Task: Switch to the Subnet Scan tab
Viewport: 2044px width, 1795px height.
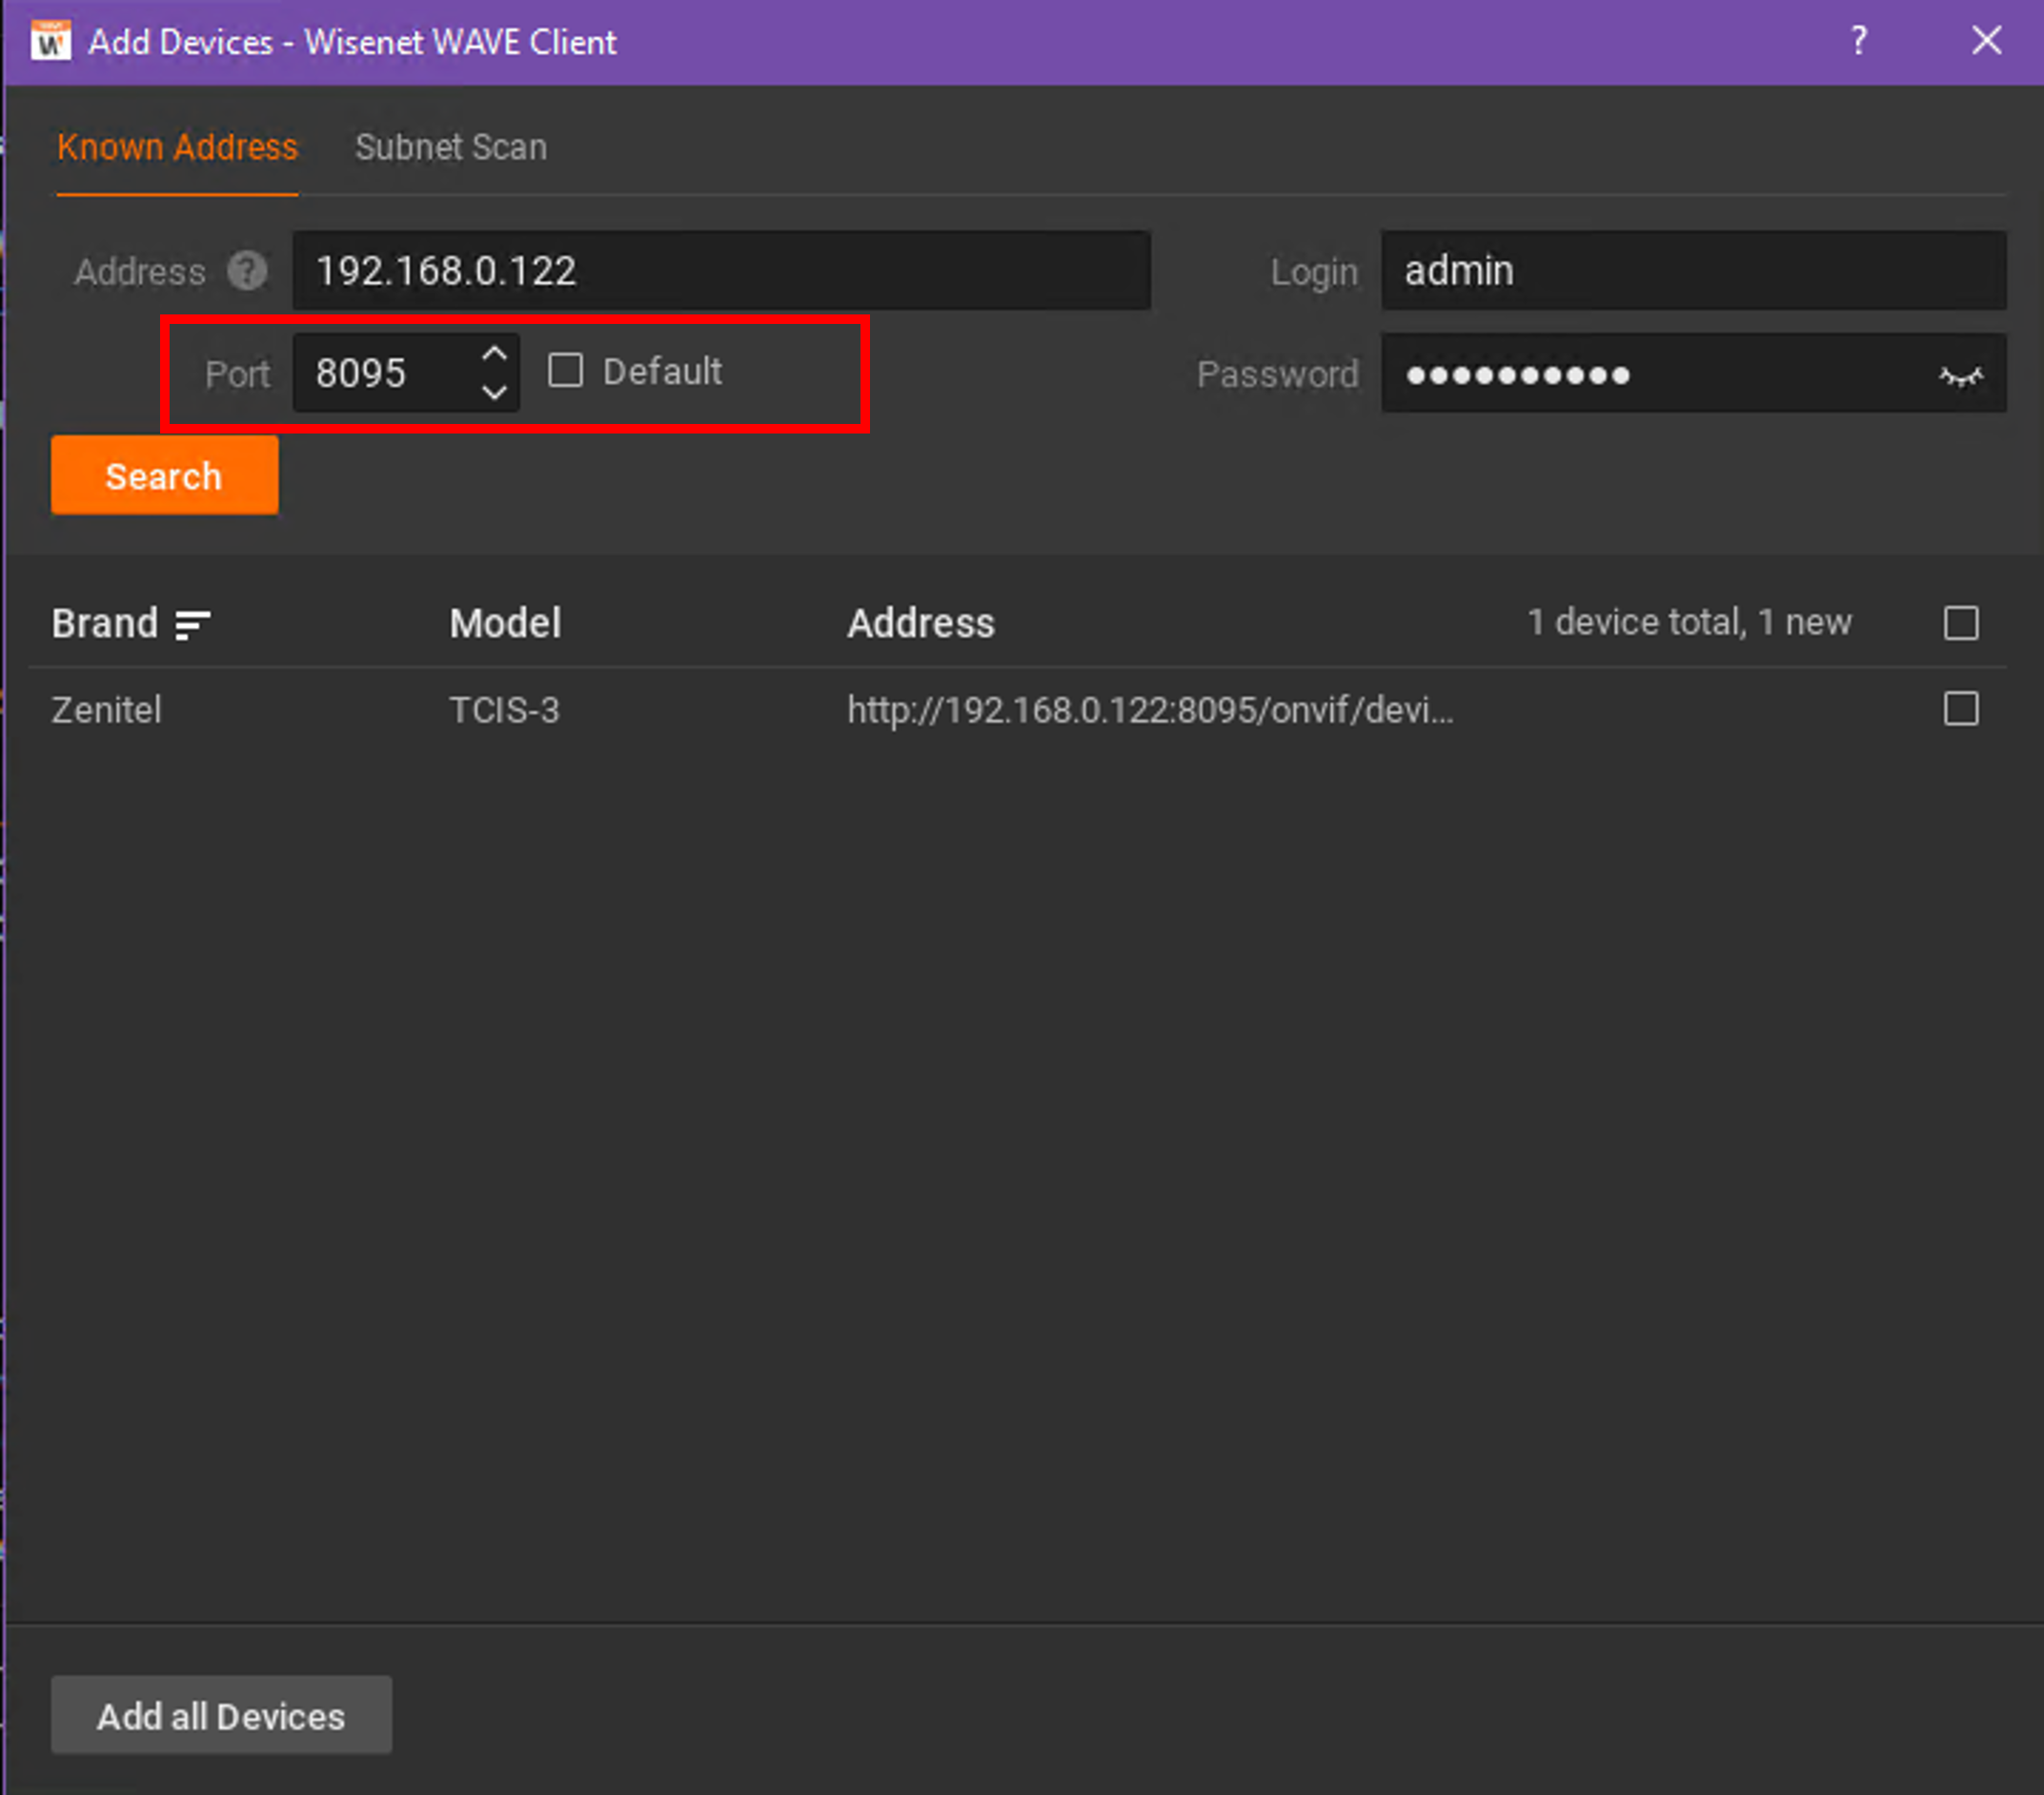Action: [450, 147]
